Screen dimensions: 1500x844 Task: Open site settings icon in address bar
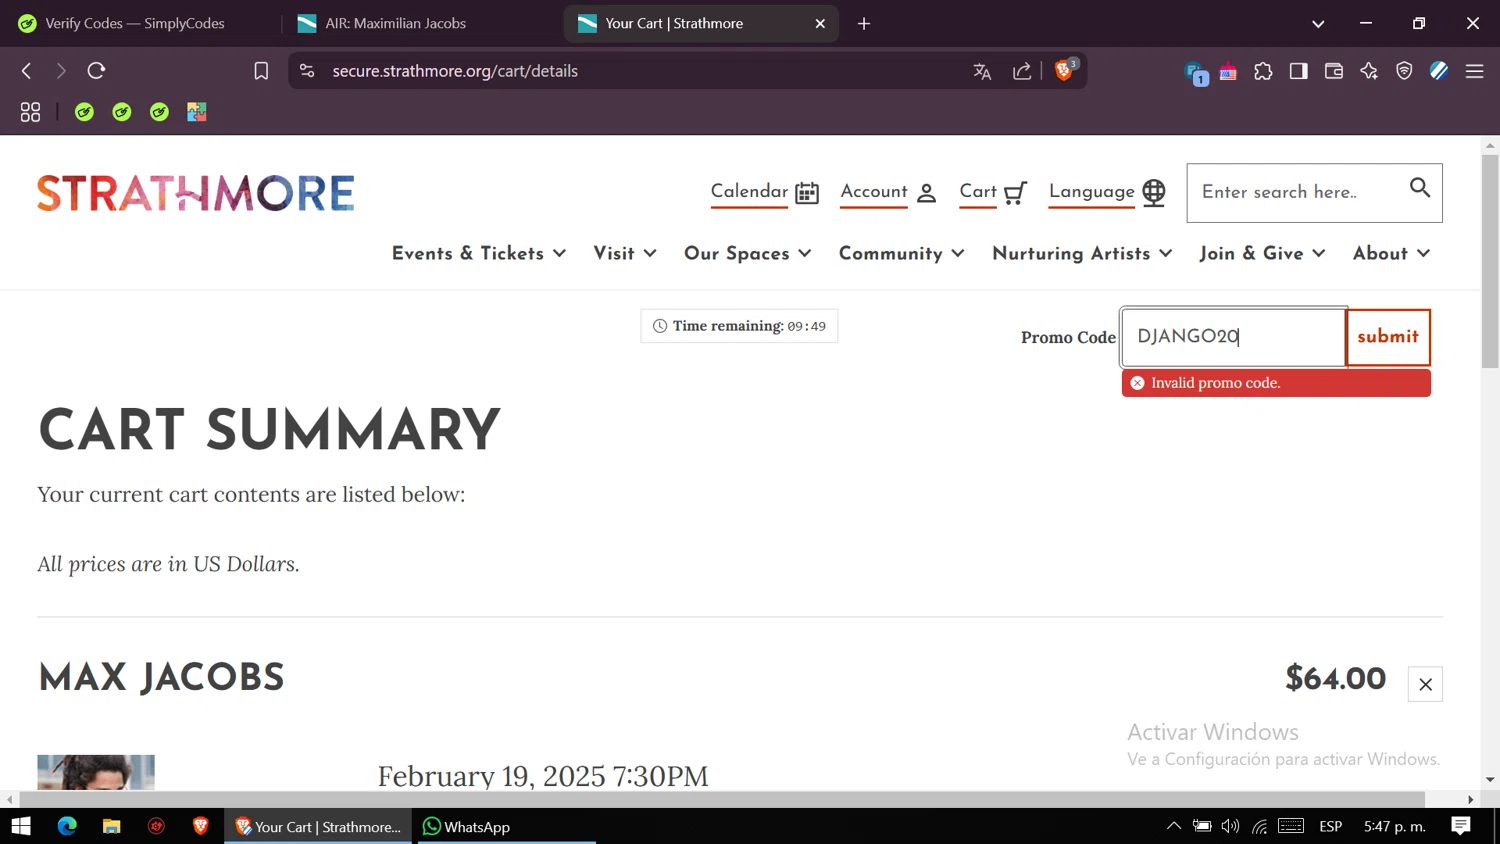(x=307, y=71)
